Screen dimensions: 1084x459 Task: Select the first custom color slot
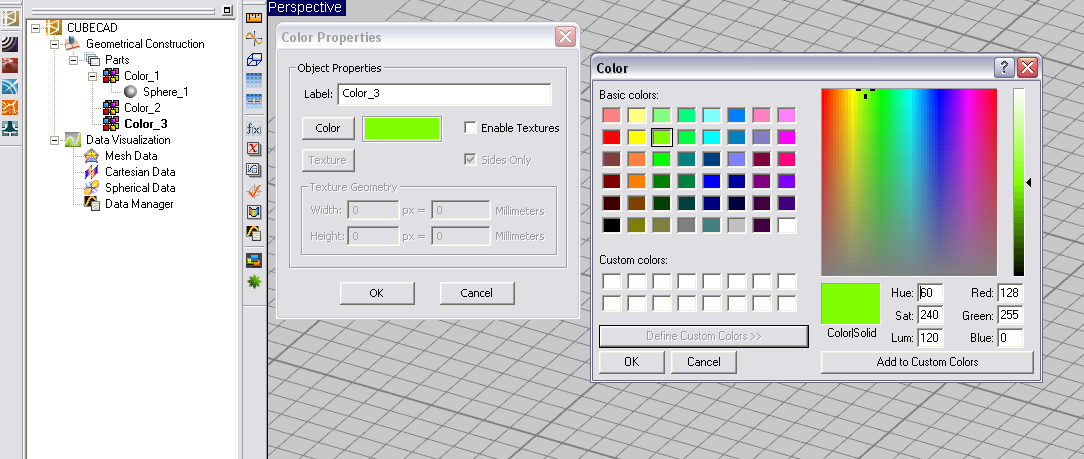pyautogui.click(x=612, y=281)
